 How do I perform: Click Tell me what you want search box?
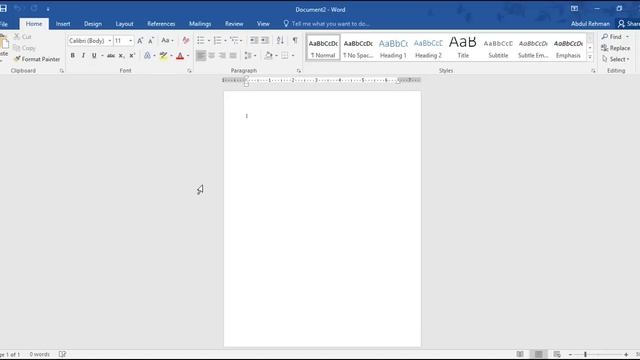pyautogui.click(x=327, y=24)
